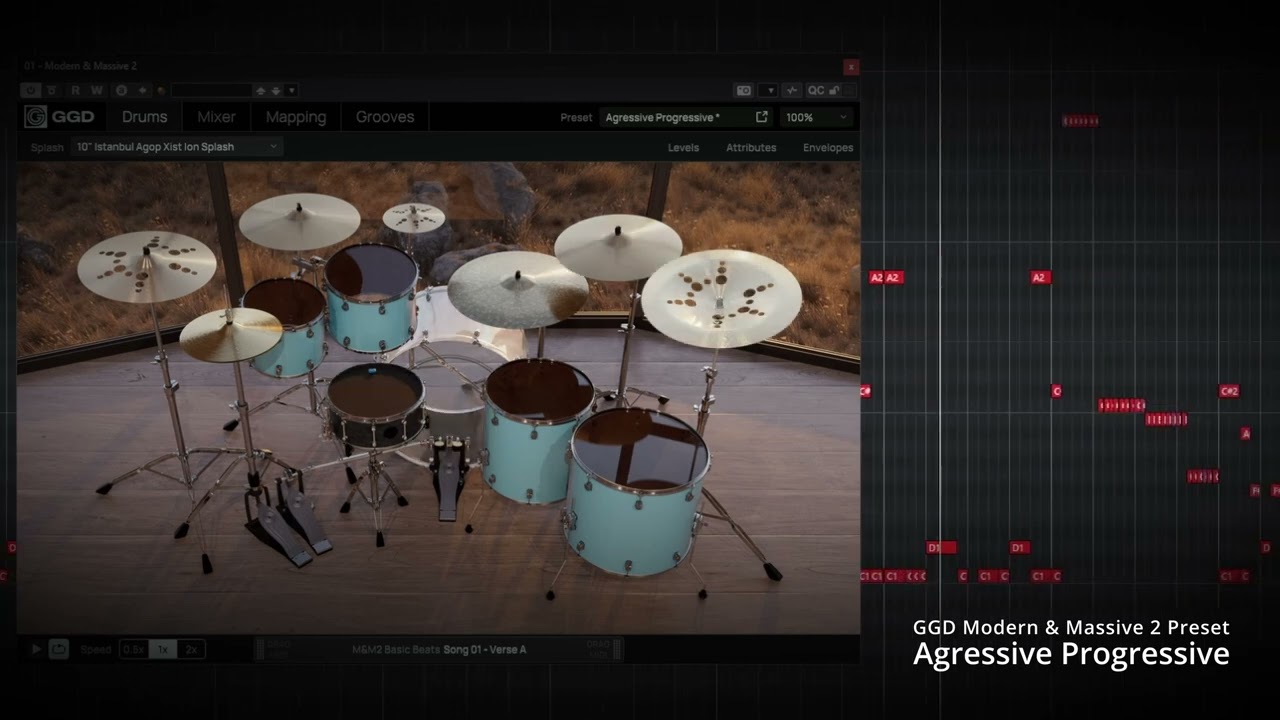Select the lone A2 note in piano roll
Viewport: 1280px width, 720px height.
(x=1039, y=278)
